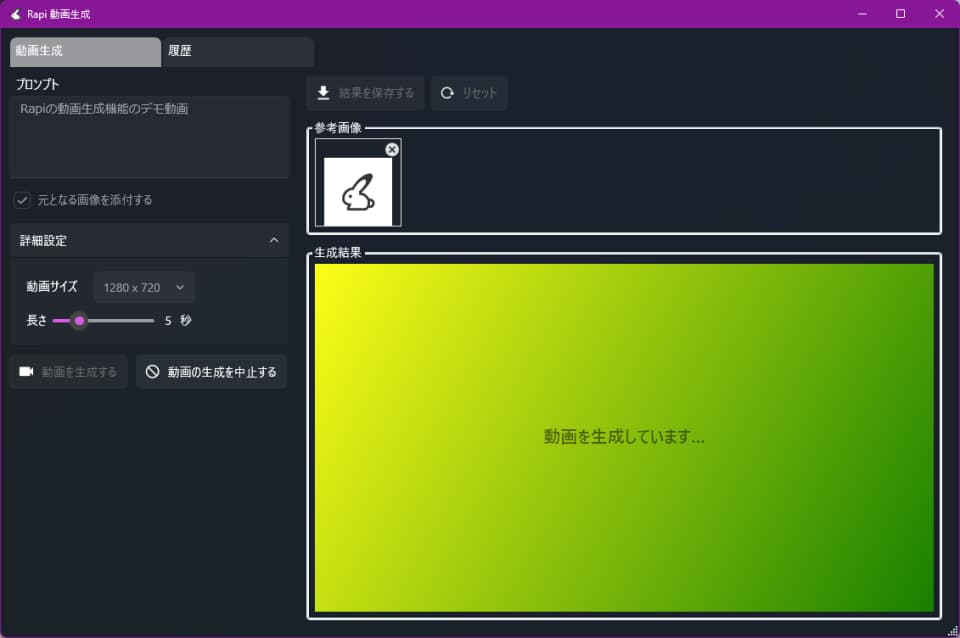Screen dimensions: 960x638
Task: Click the cancel icon on 動画の生成を中止する button
Action: (x=152, y=371)
